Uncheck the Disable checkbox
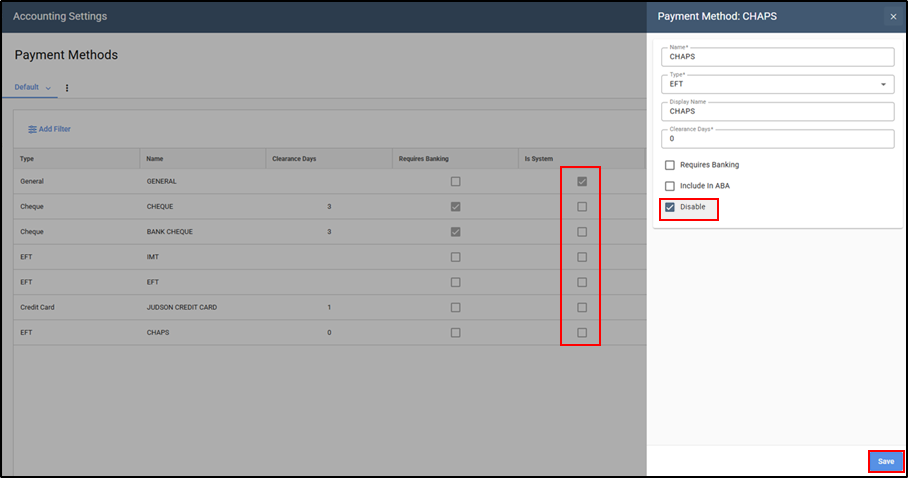 click(x=669, y=207)
